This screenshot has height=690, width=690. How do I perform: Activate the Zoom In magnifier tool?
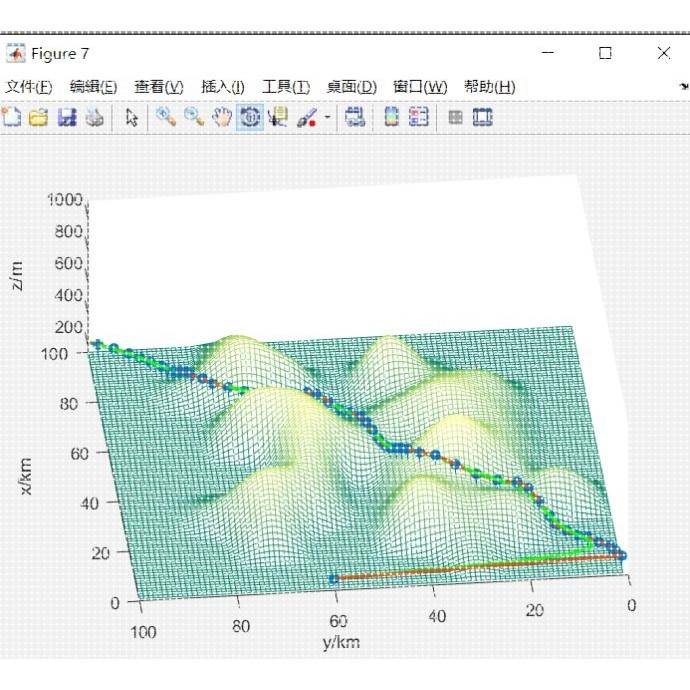[166, 117]
